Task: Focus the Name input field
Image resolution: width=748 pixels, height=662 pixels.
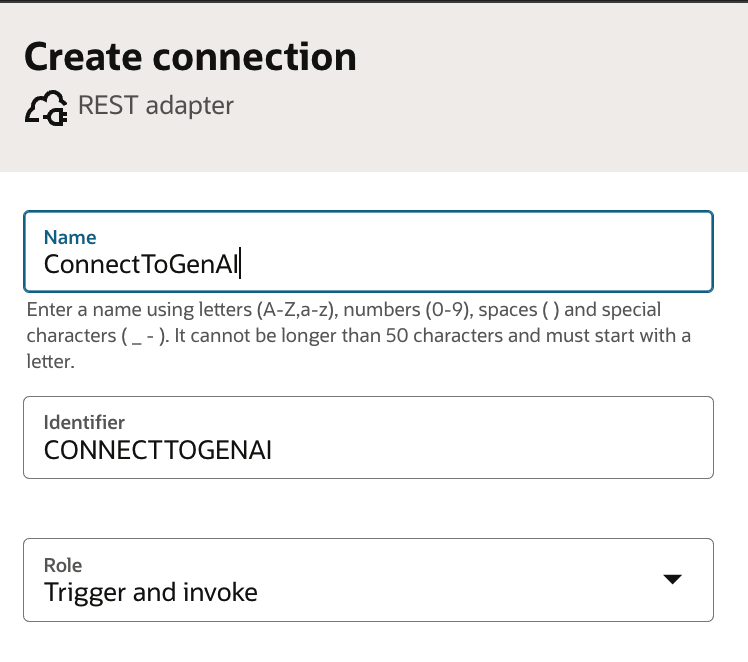Action: (x=368, y=251)
